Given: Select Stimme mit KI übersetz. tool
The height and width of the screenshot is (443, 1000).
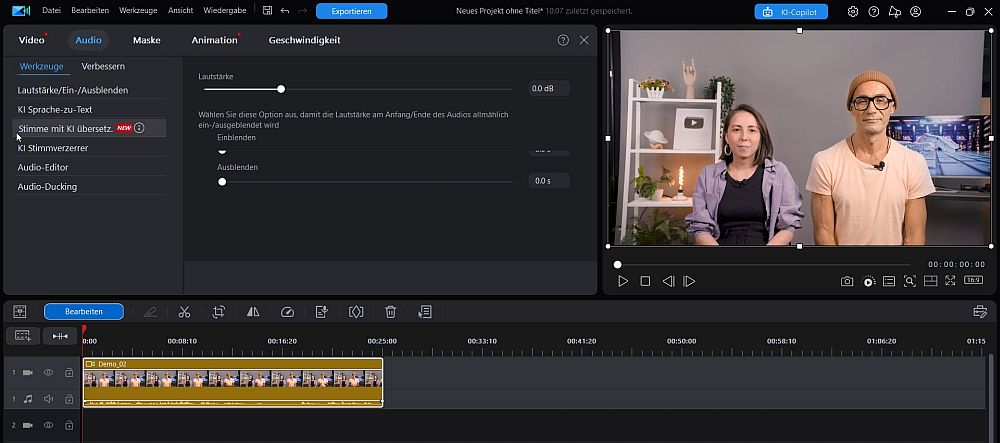Looking at the screenshot, I should (x=89, y=128).
